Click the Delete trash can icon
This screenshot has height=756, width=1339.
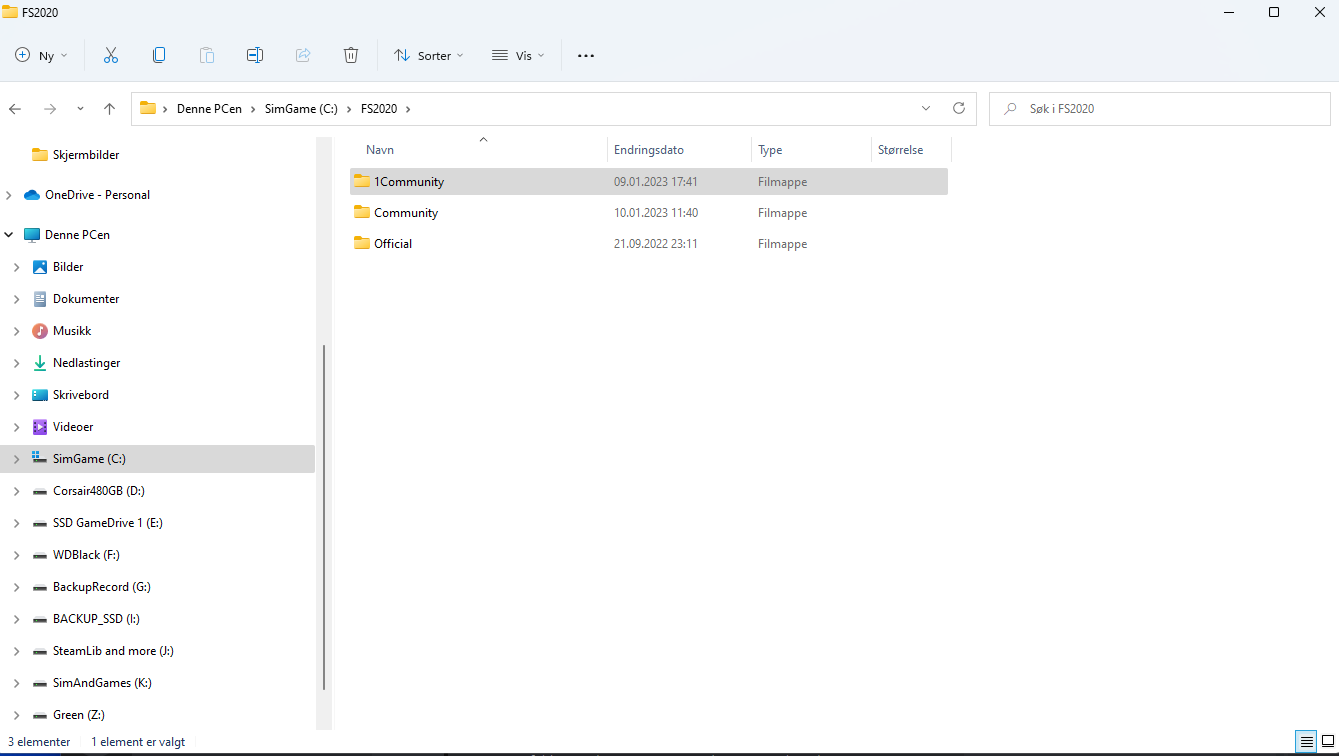(x=351, y=56)
